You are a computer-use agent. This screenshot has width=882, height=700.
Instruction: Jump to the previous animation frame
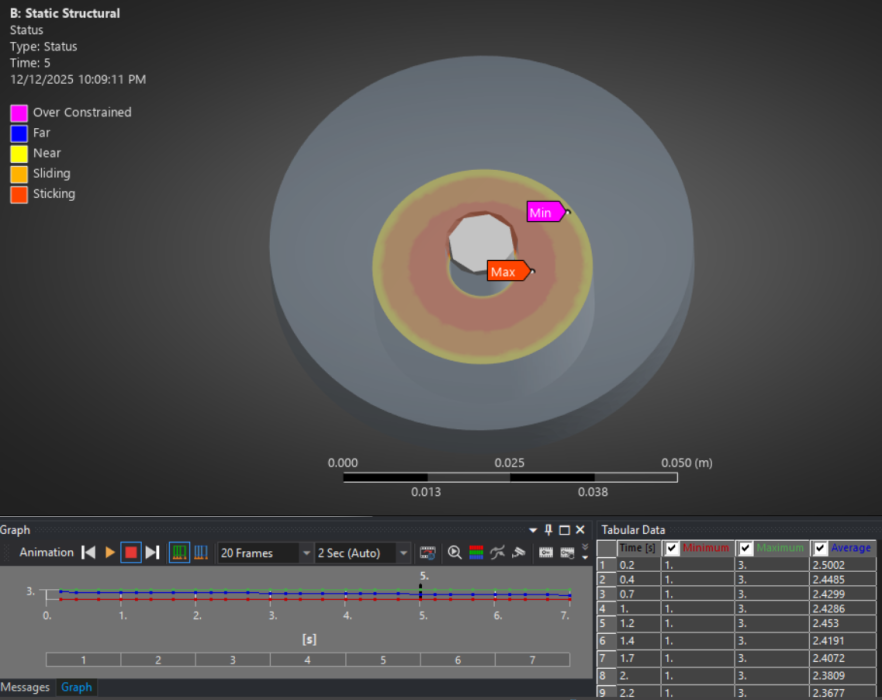pos(89,552)
